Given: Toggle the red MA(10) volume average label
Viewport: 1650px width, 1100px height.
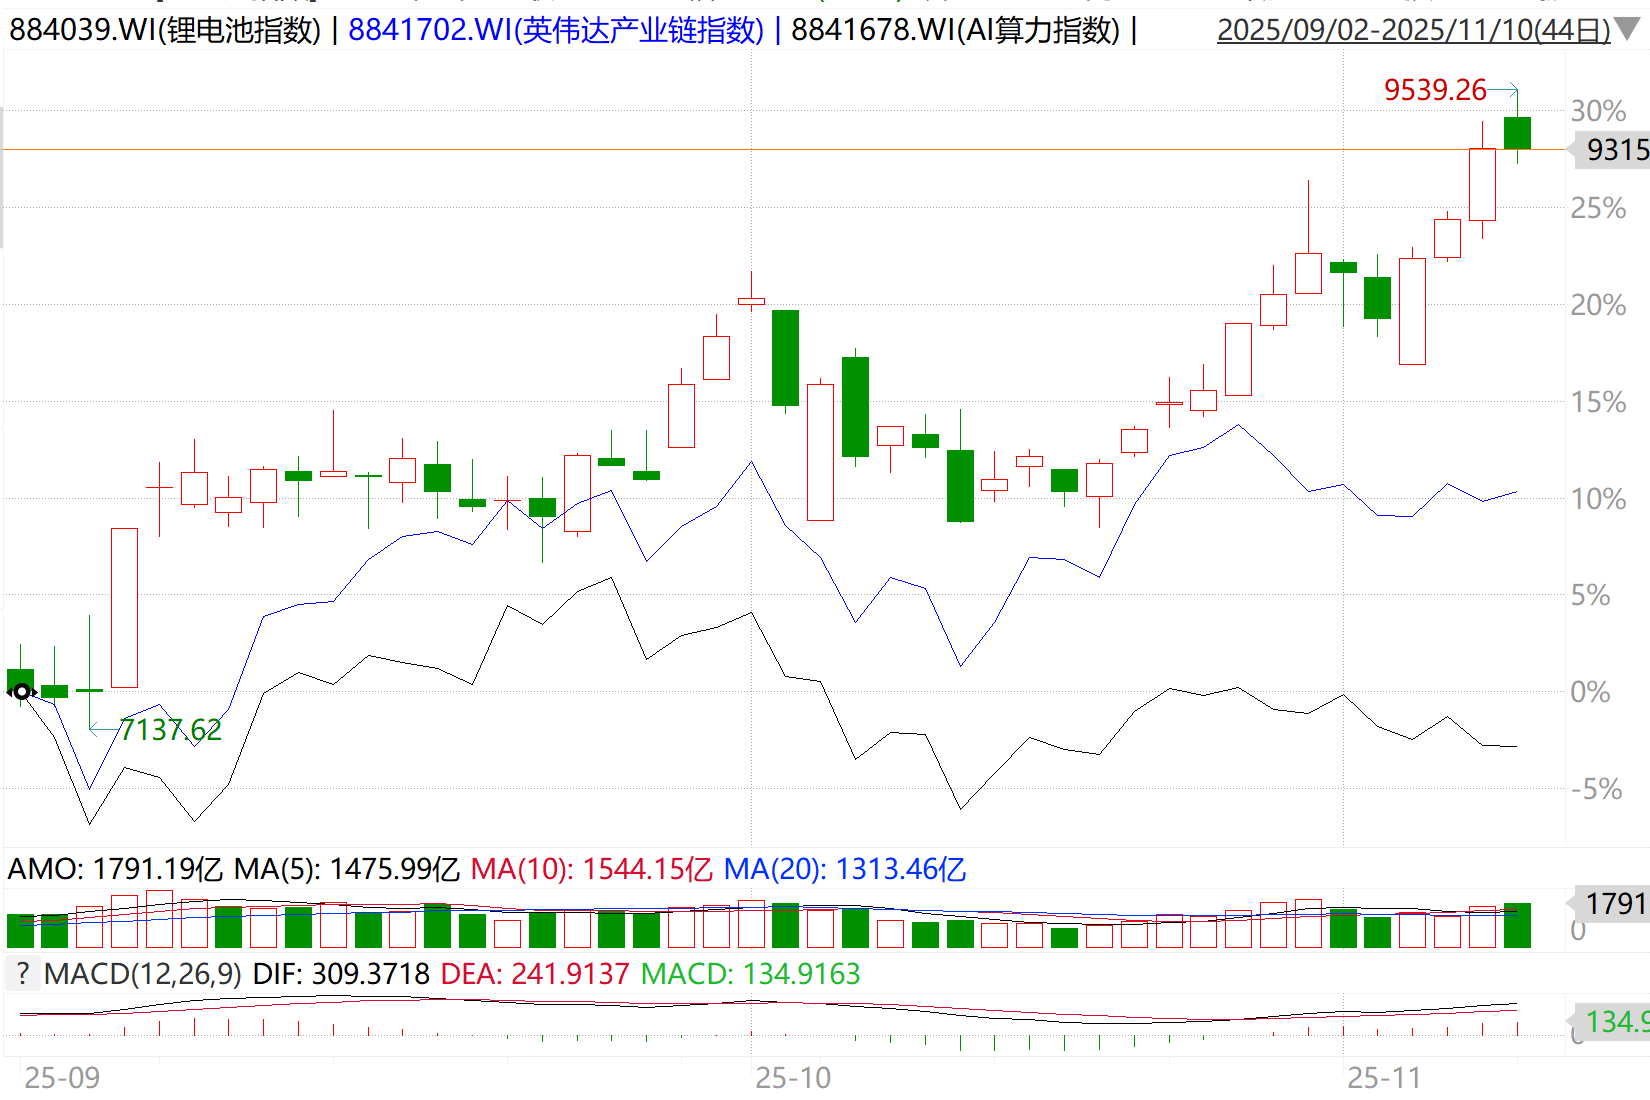Looking at the screenshot, I should click(x=591, y=869).
